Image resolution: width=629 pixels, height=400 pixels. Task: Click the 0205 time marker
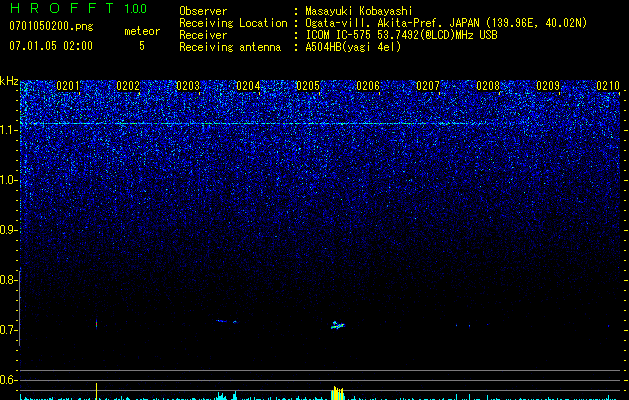click(308, 86)
